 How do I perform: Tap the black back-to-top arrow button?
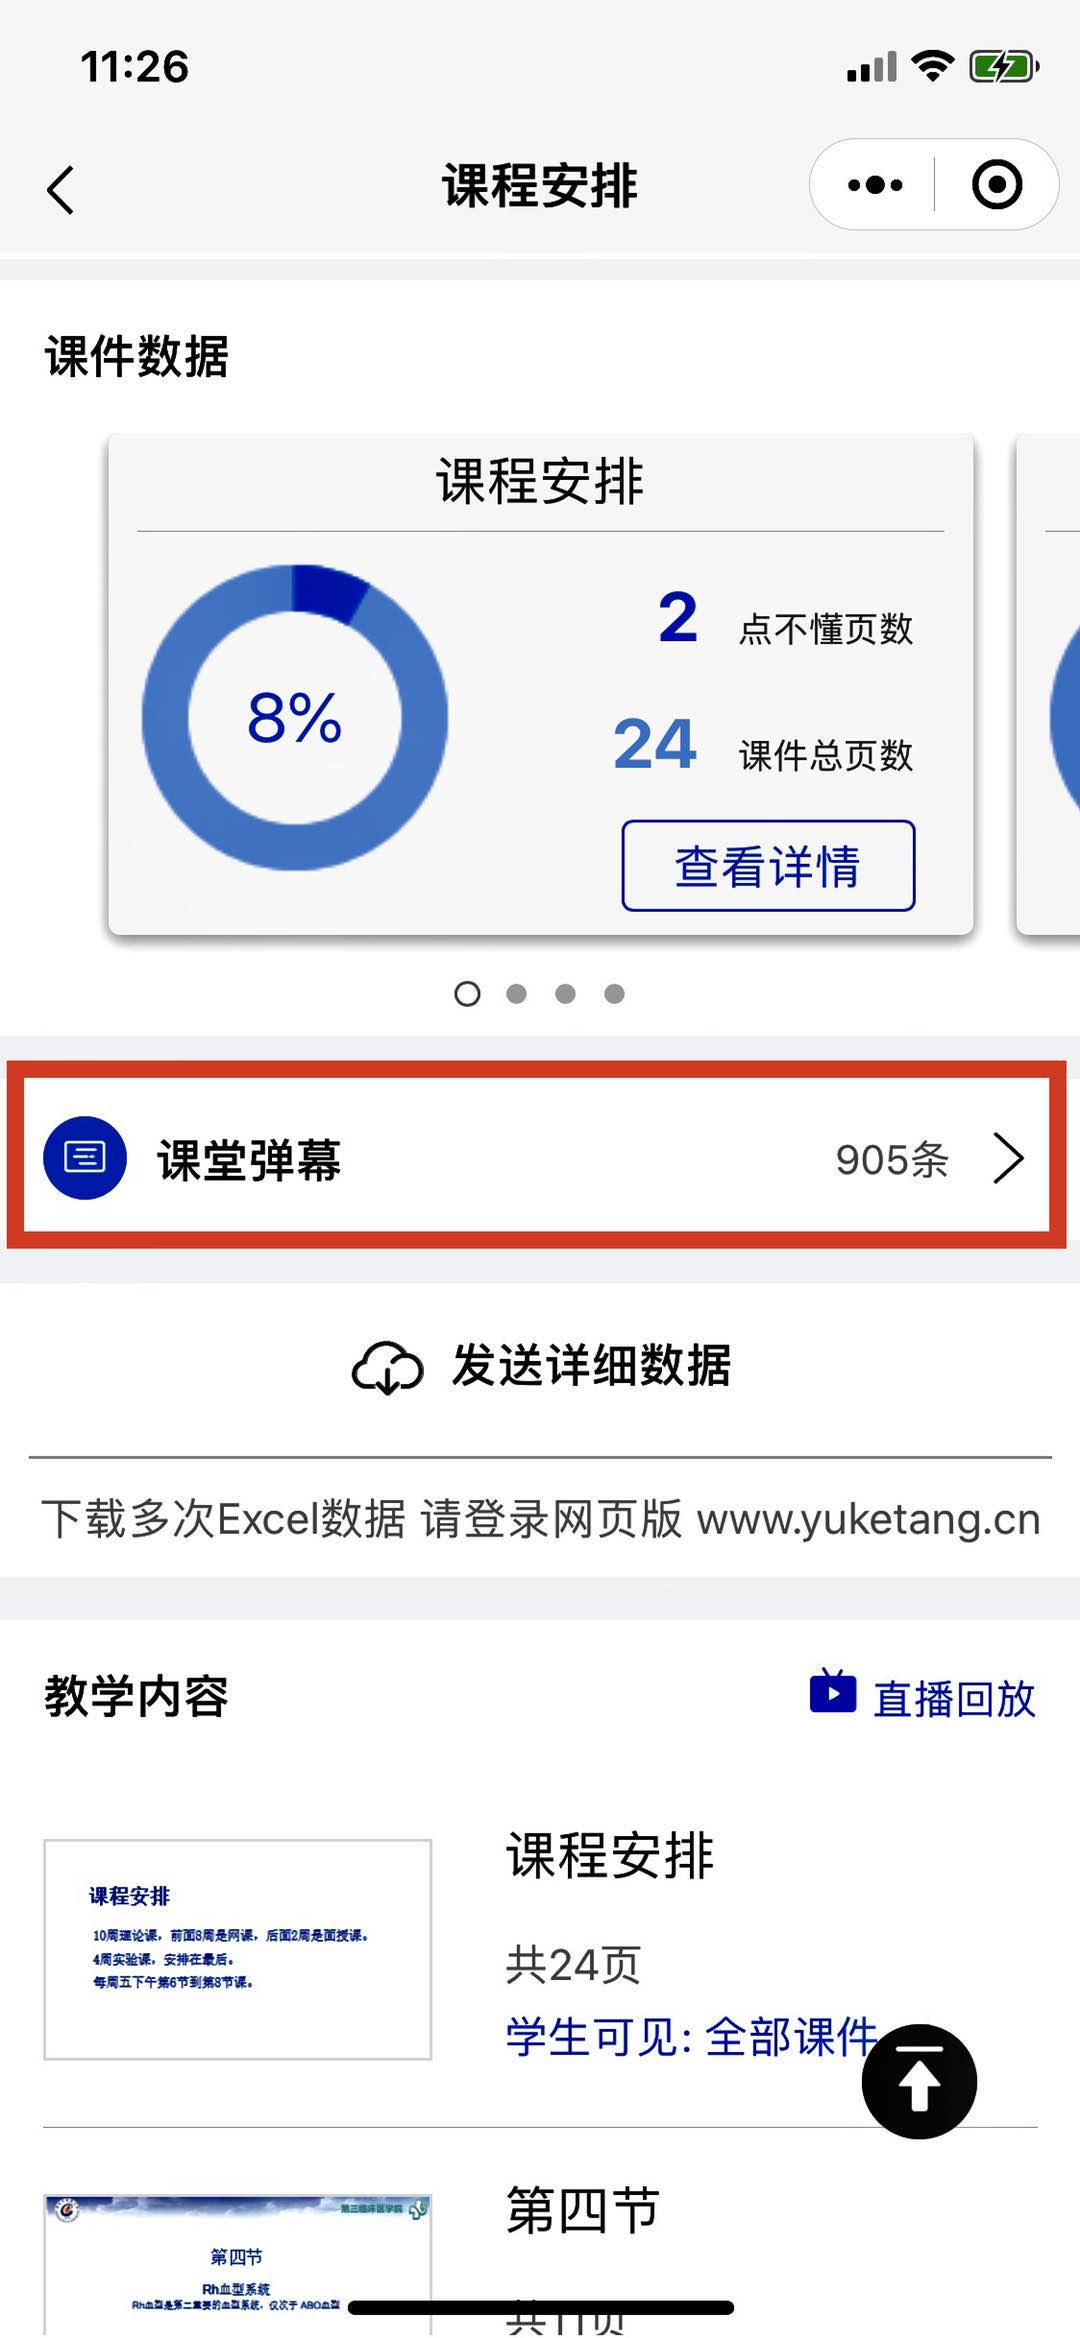pos(919,2081)
